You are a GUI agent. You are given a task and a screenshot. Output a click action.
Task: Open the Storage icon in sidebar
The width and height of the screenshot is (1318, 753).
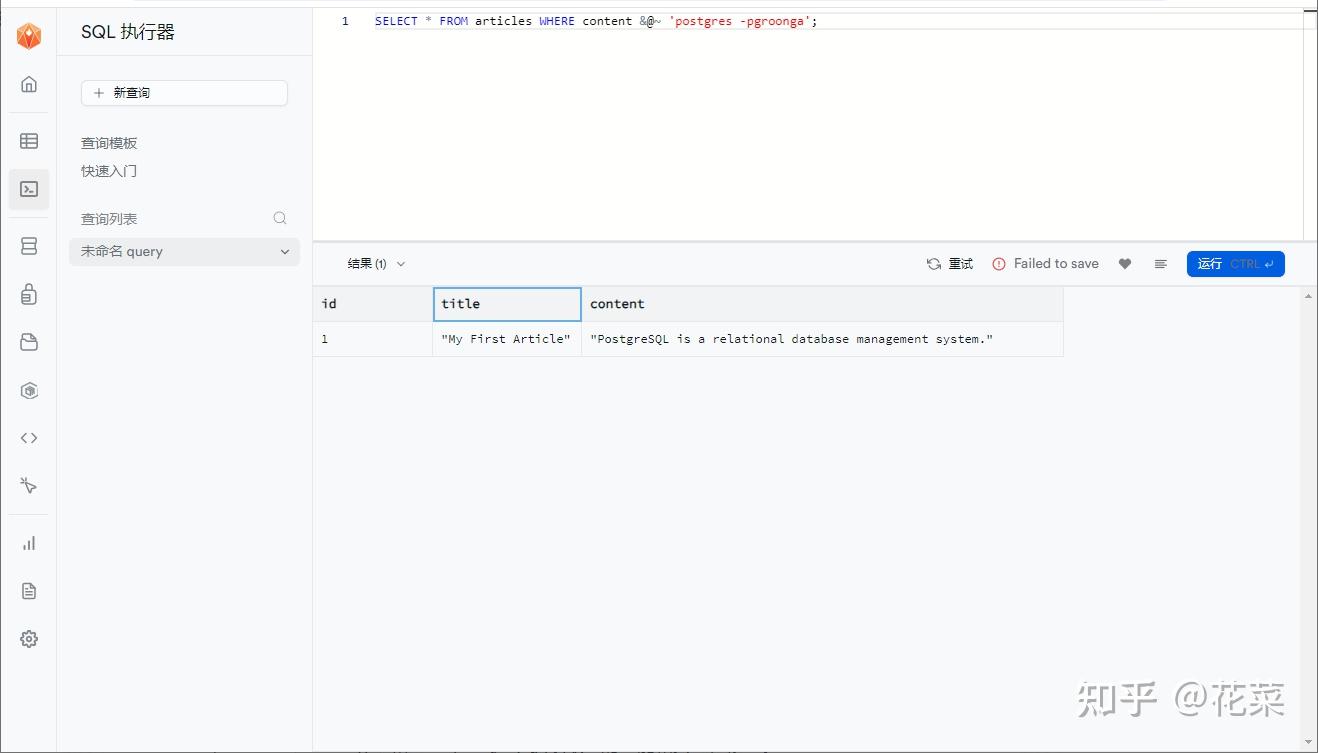coord(29,342)
